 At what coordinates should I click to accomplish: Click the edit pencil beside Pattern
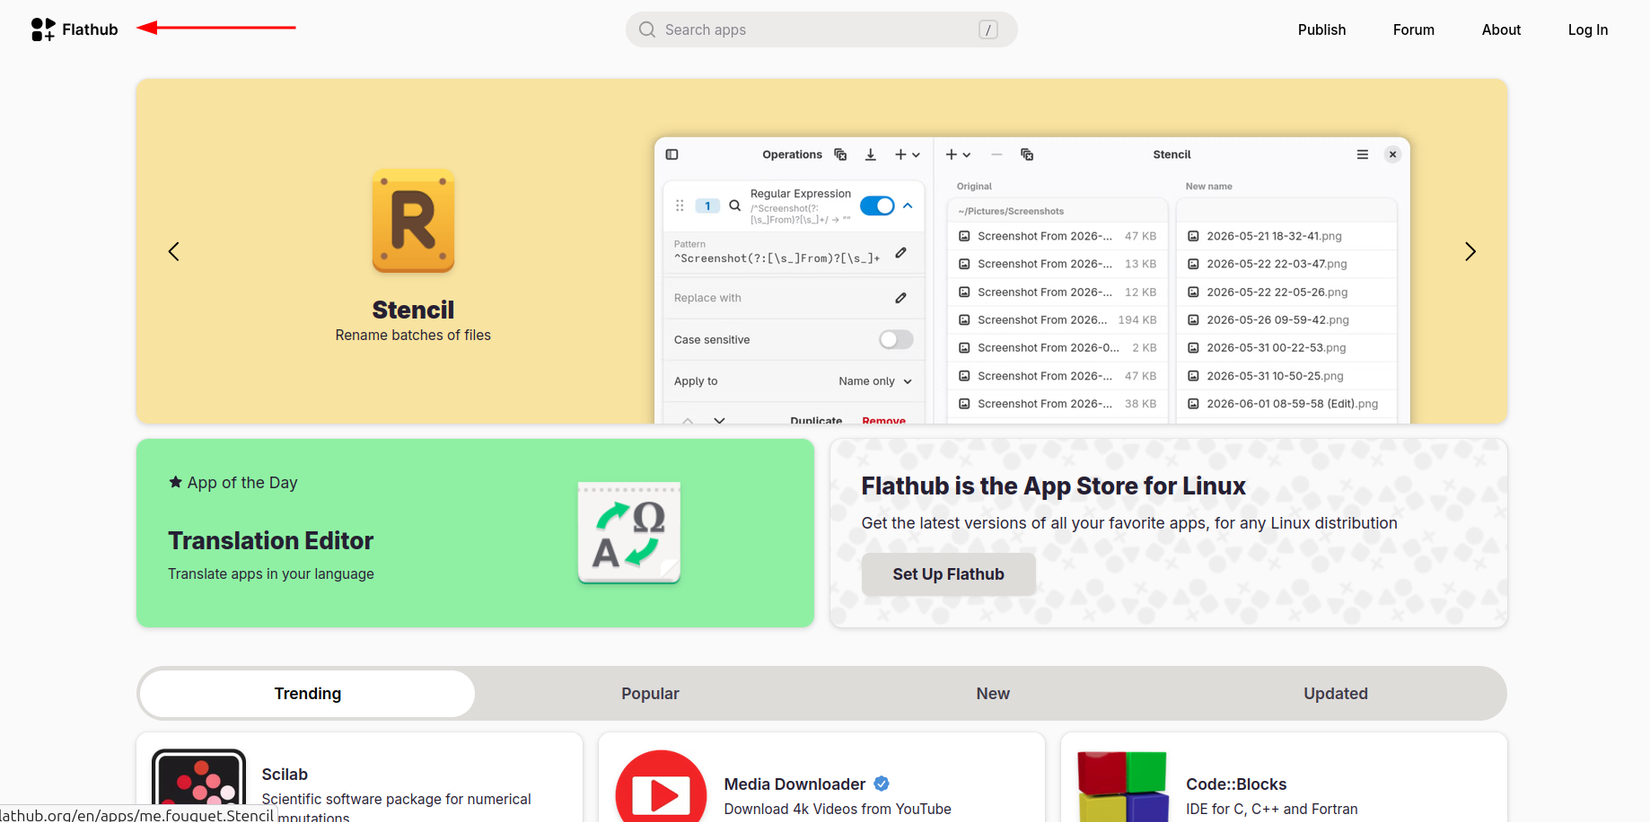click(x=901, y=253)
